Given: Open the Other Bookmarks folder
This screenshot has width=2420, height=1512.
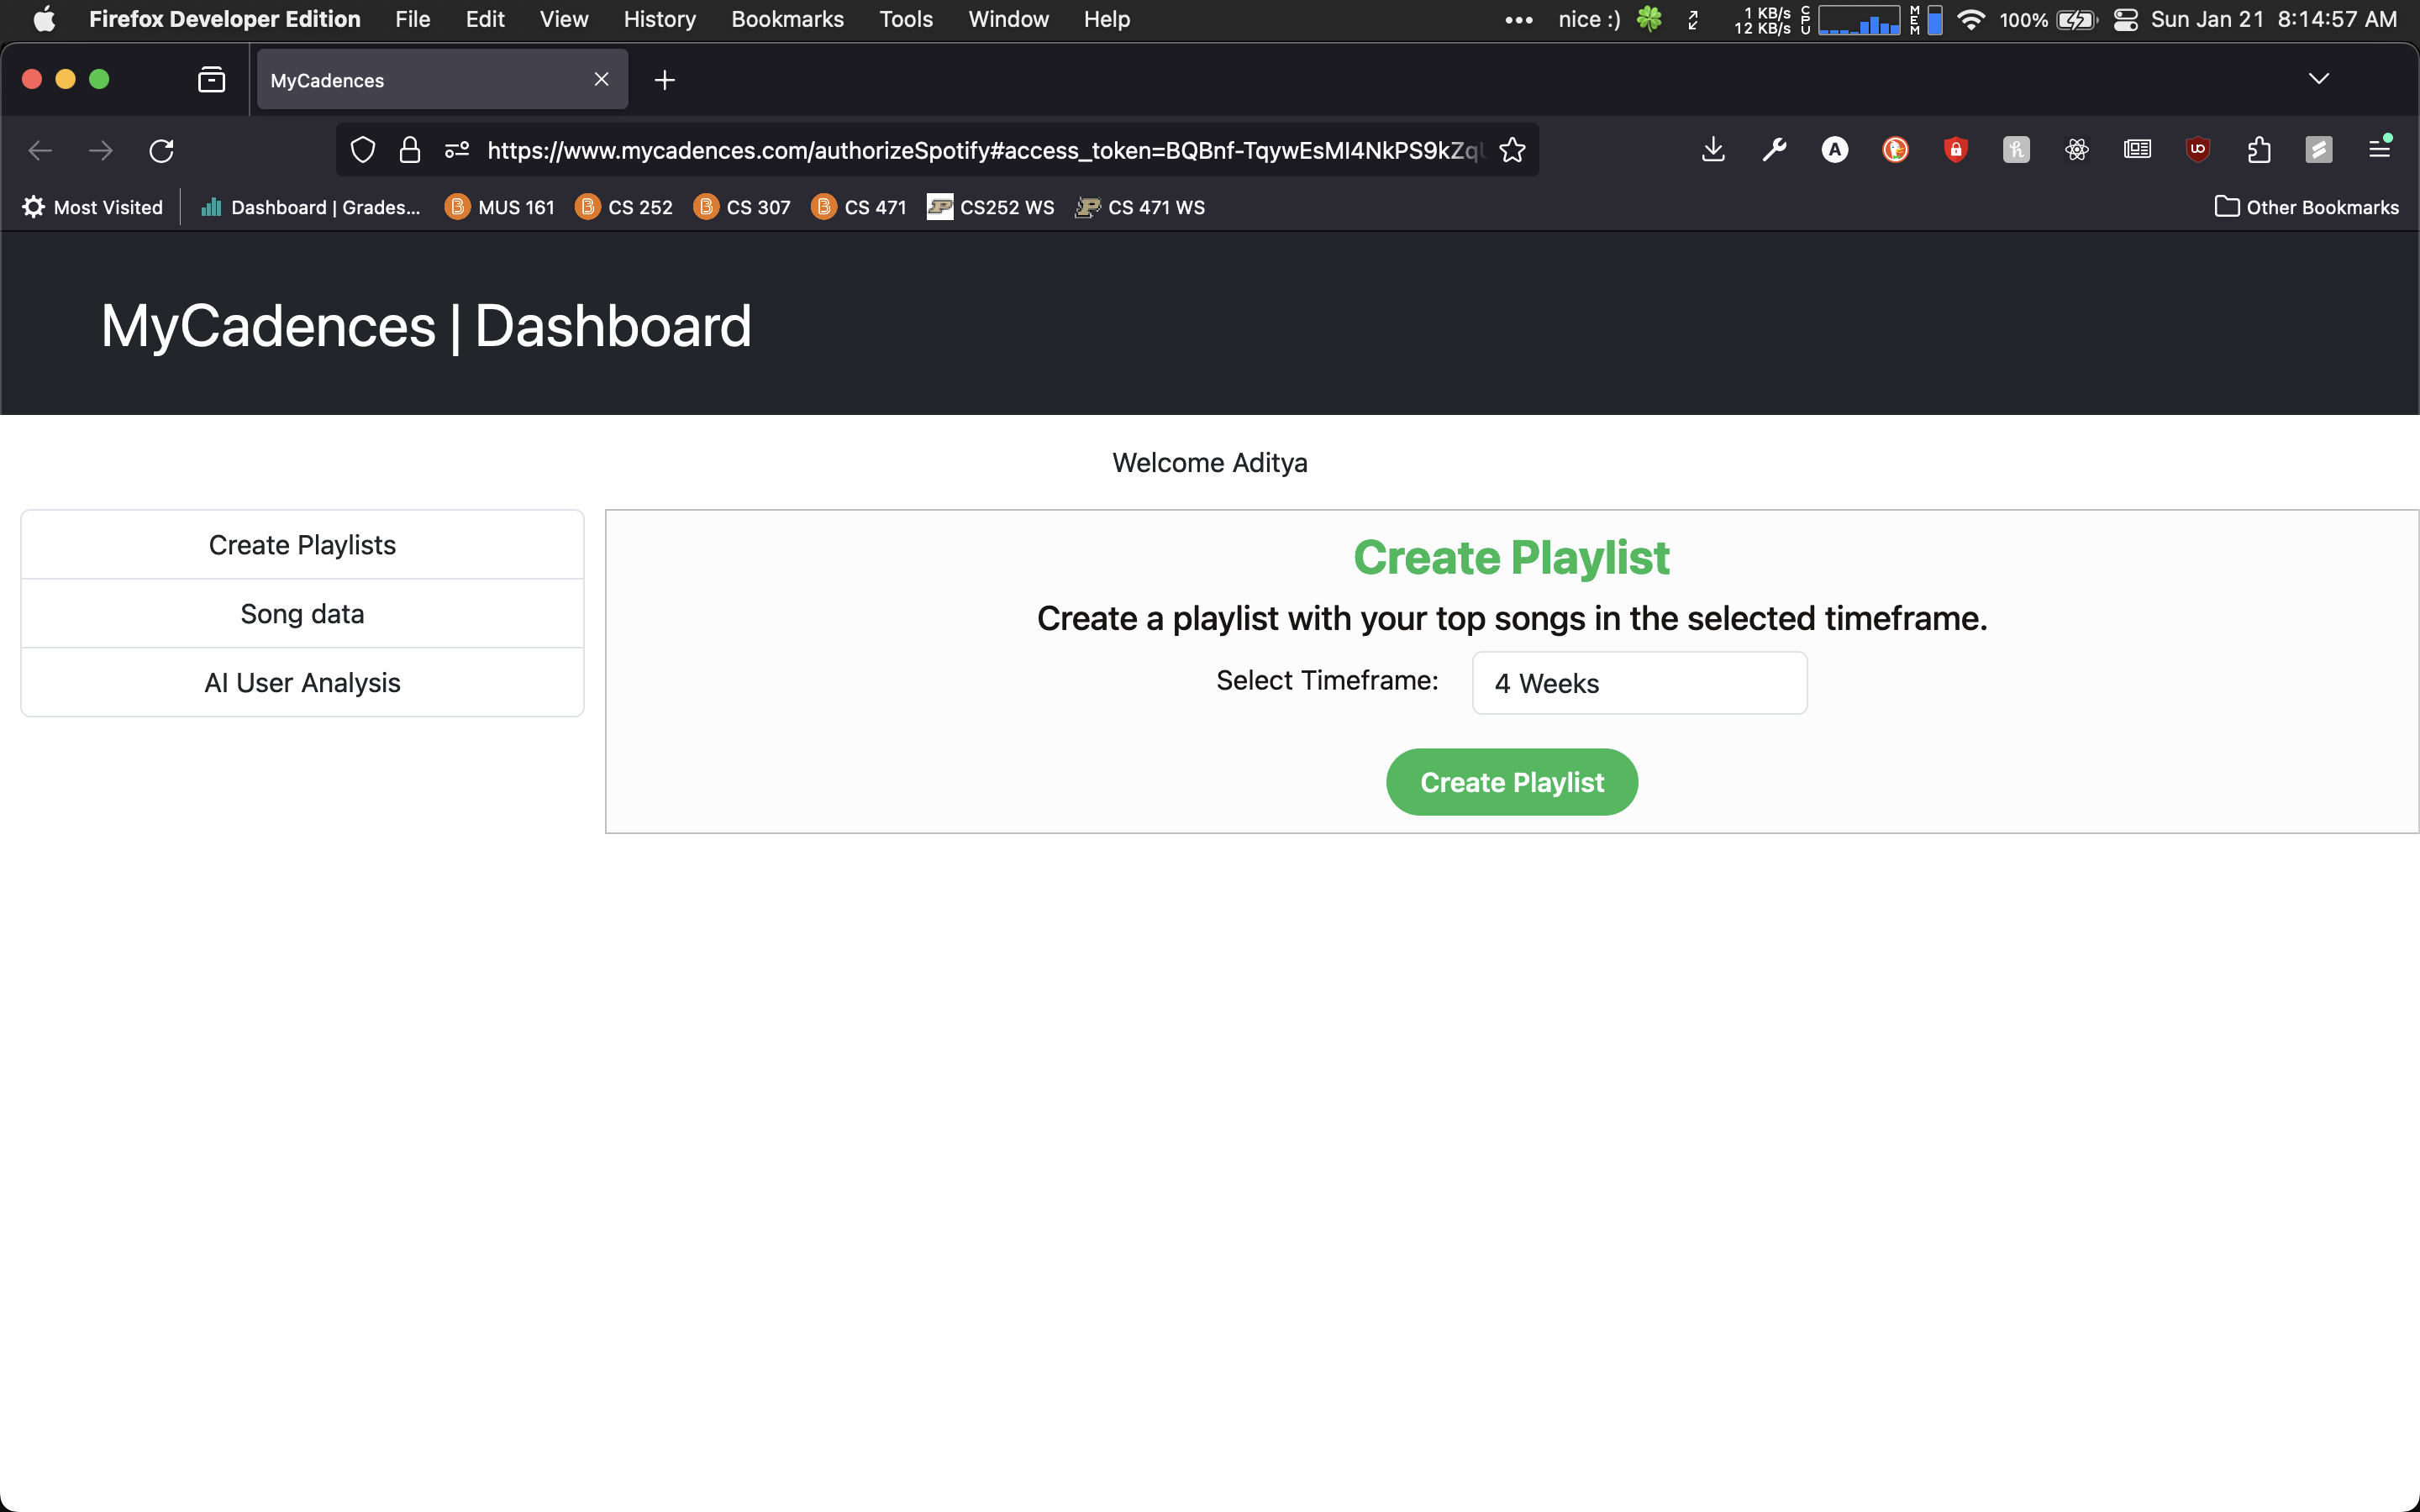Looking at the screenshot, I should [x=2306, y=207].
